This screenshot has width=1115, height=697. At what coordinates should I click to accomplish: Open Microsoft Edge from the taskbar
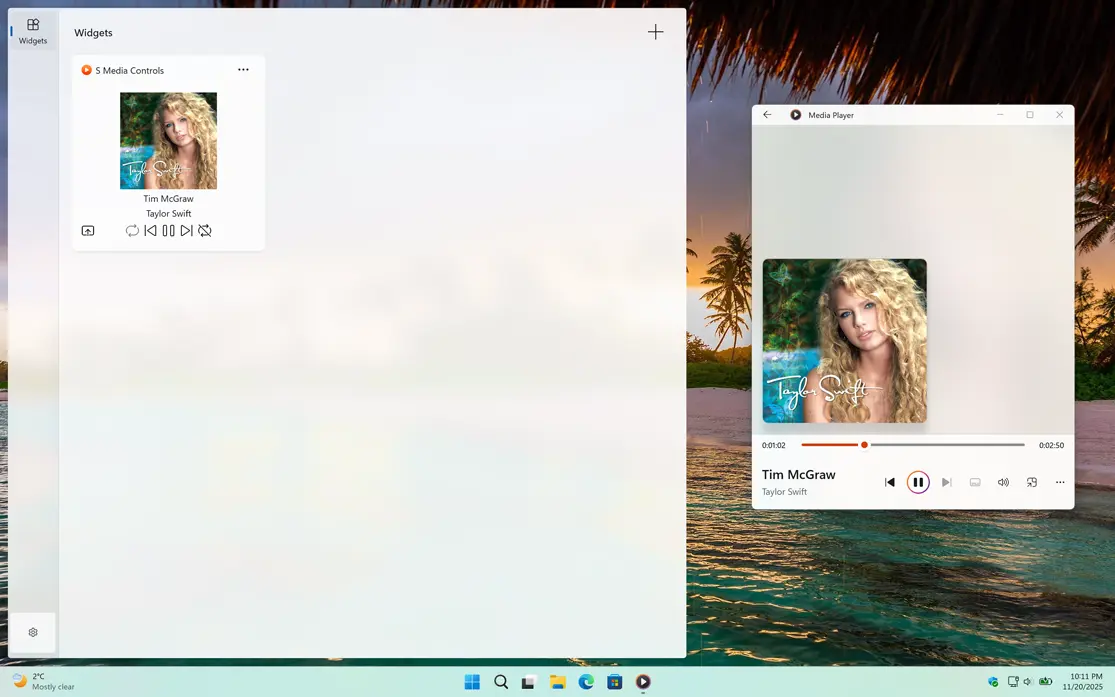coord(586,682)
